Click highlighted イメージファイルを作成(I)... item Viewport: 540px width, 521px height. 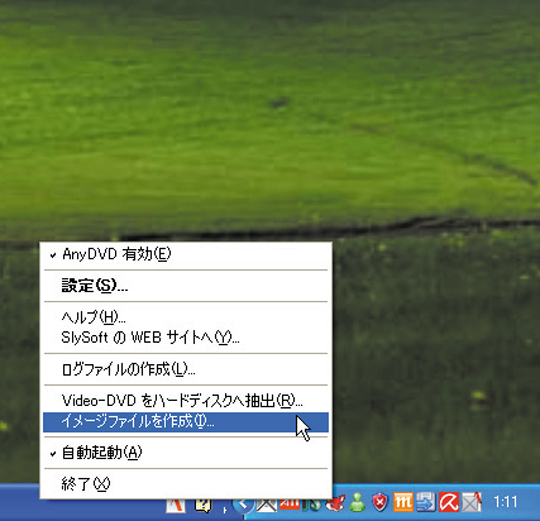[x=186, y=422]
